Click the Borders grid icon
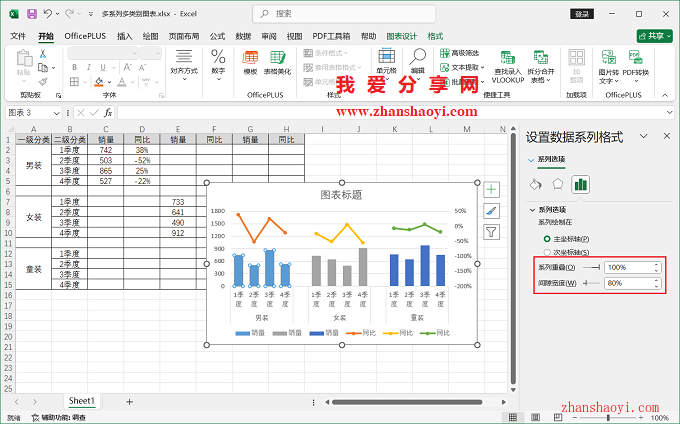 75,82
